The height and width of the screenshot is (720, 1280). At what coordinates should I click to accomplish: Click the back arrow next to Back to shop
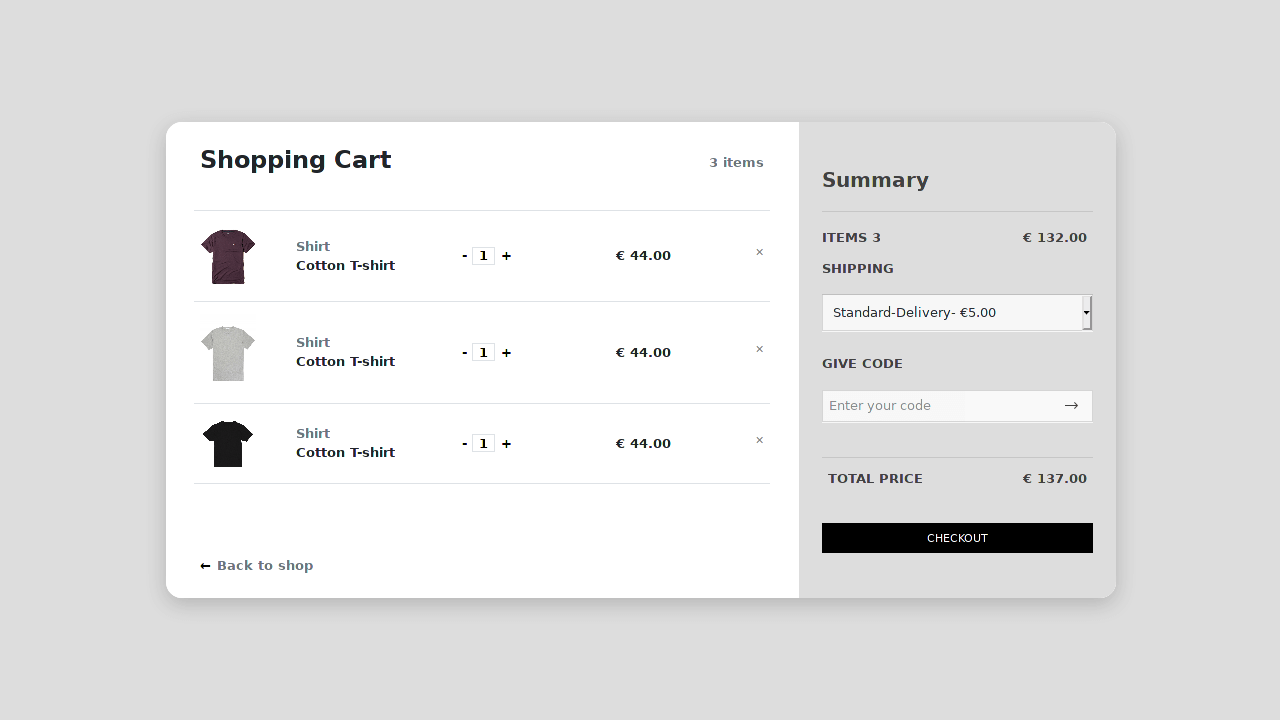click(x=204, y=565)
